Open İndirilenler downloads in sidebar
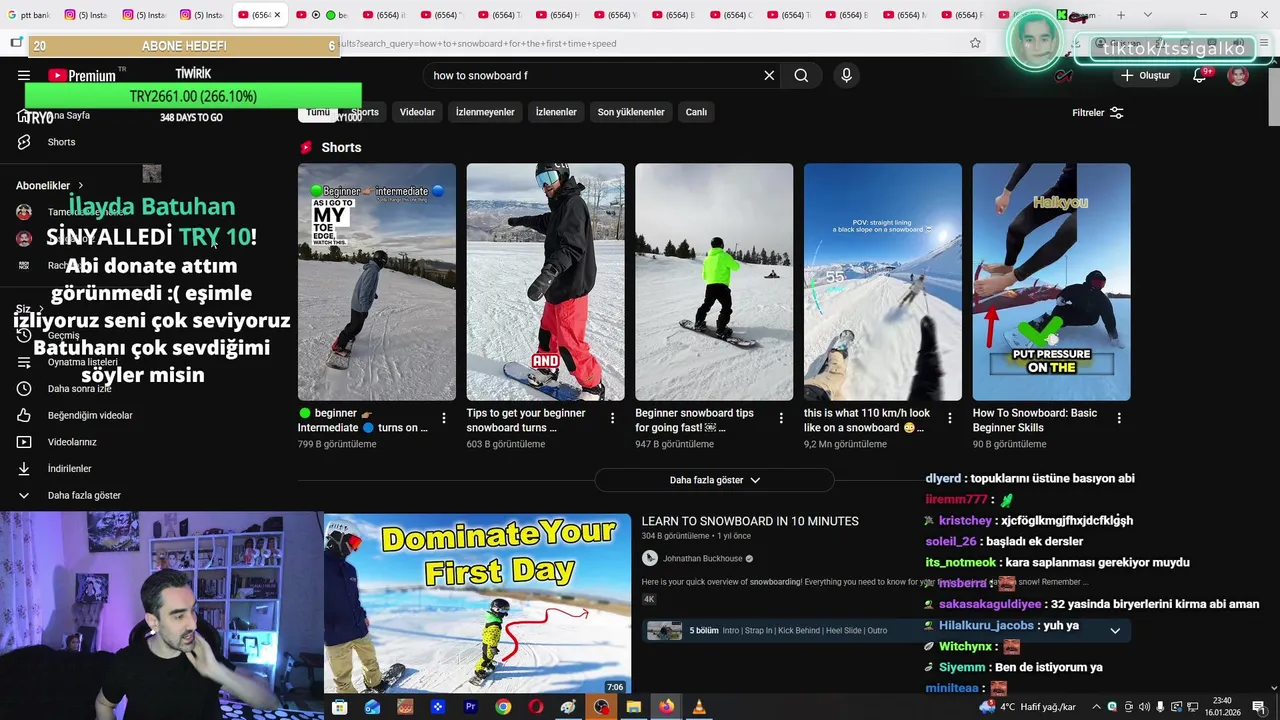The height and width of the screenshot is (720, 1280). click(x=69, y=468)
